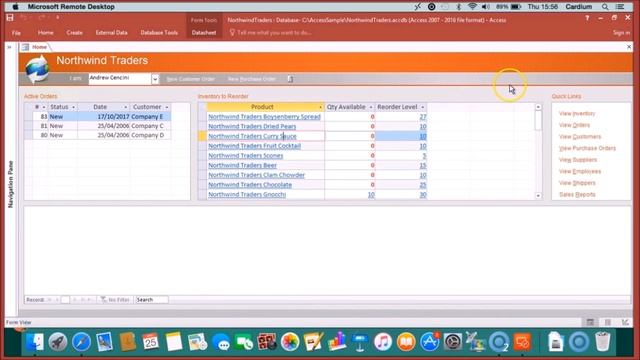The height and width of the screenshot is (360, 640).
Task: Open Status column filter dropdown
Action: tap(73, 107)
